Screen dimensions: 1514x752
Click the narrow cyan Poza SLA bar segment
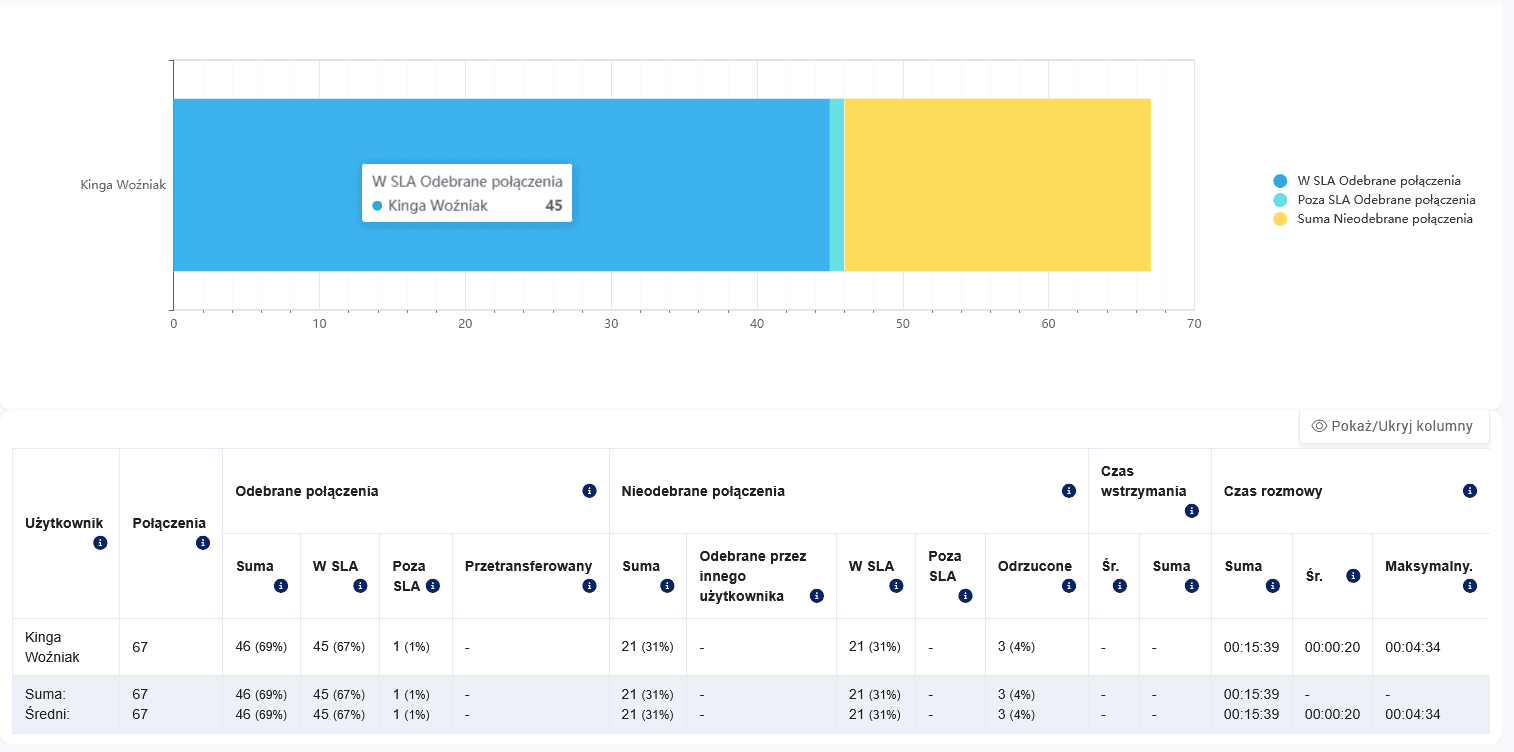click(x=837, y=185)
